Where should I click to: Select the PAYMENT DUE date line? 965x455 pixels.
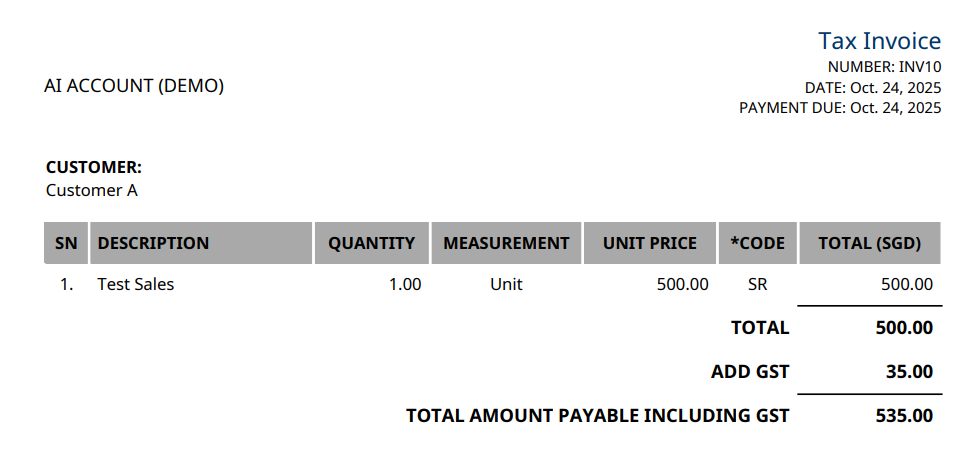[839, 108]
